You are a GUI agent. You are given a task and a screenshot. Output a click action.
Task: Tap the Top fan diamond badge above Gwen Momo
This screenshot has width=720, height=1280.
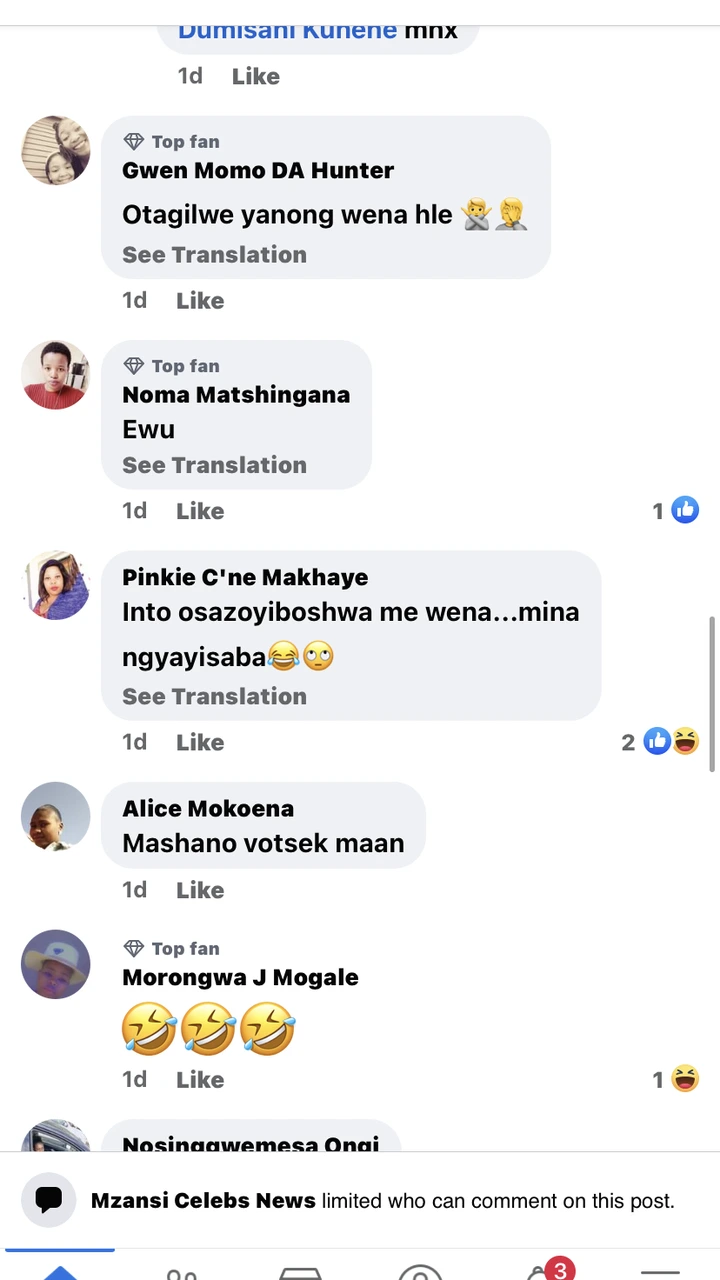click(x=134, y=142)
